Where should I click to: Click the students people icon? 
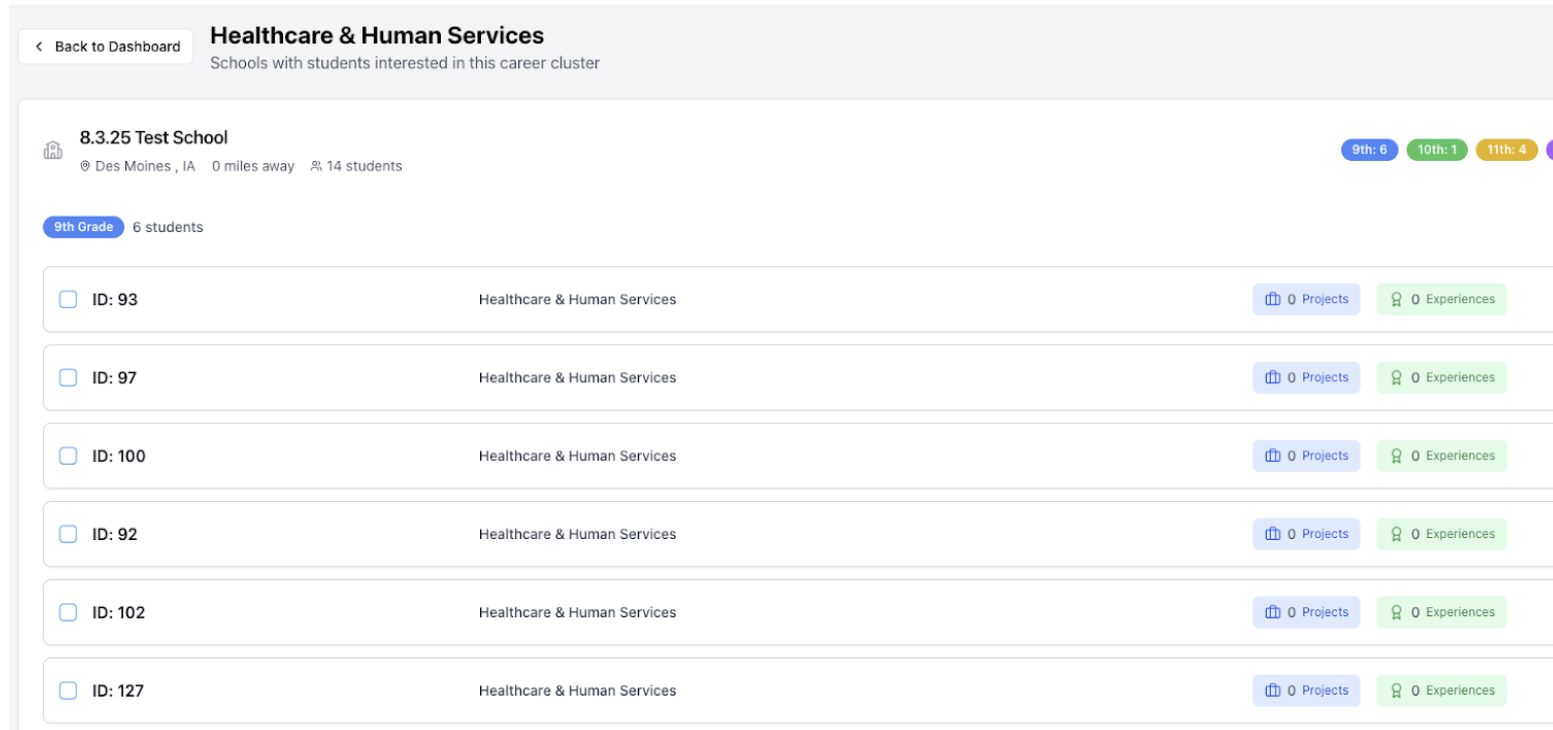[316, 167]
